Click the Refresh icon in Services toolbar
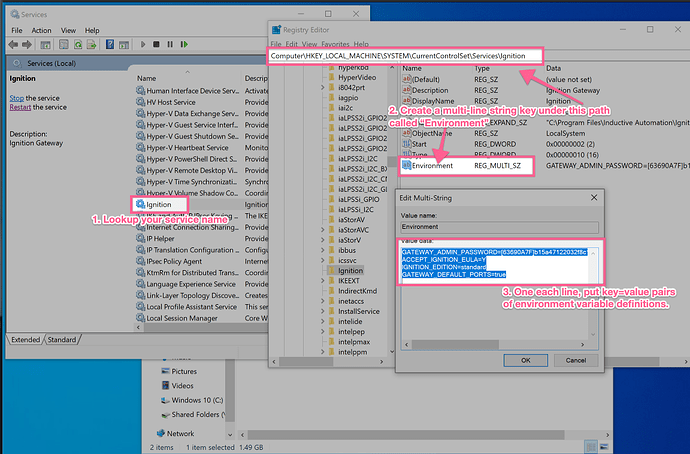The width and height of the screenshot is (690, 454). (78, 44)
